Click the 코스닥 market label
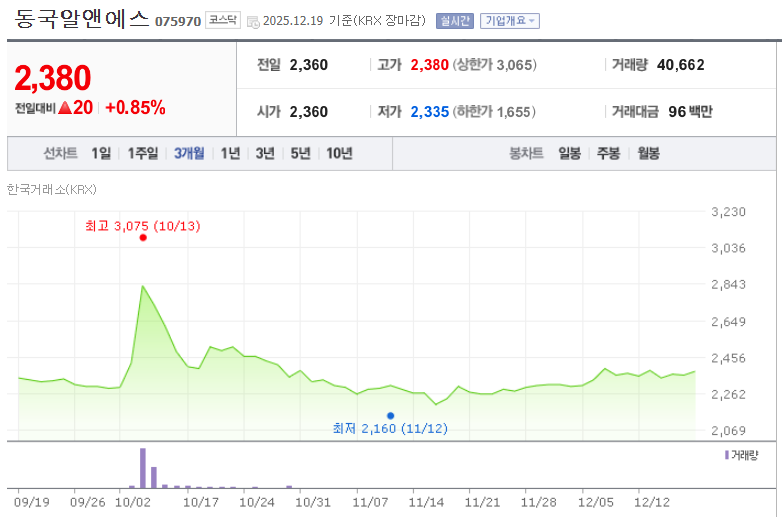Viewport: 782px width, 517px height. [x=223, y=20]
